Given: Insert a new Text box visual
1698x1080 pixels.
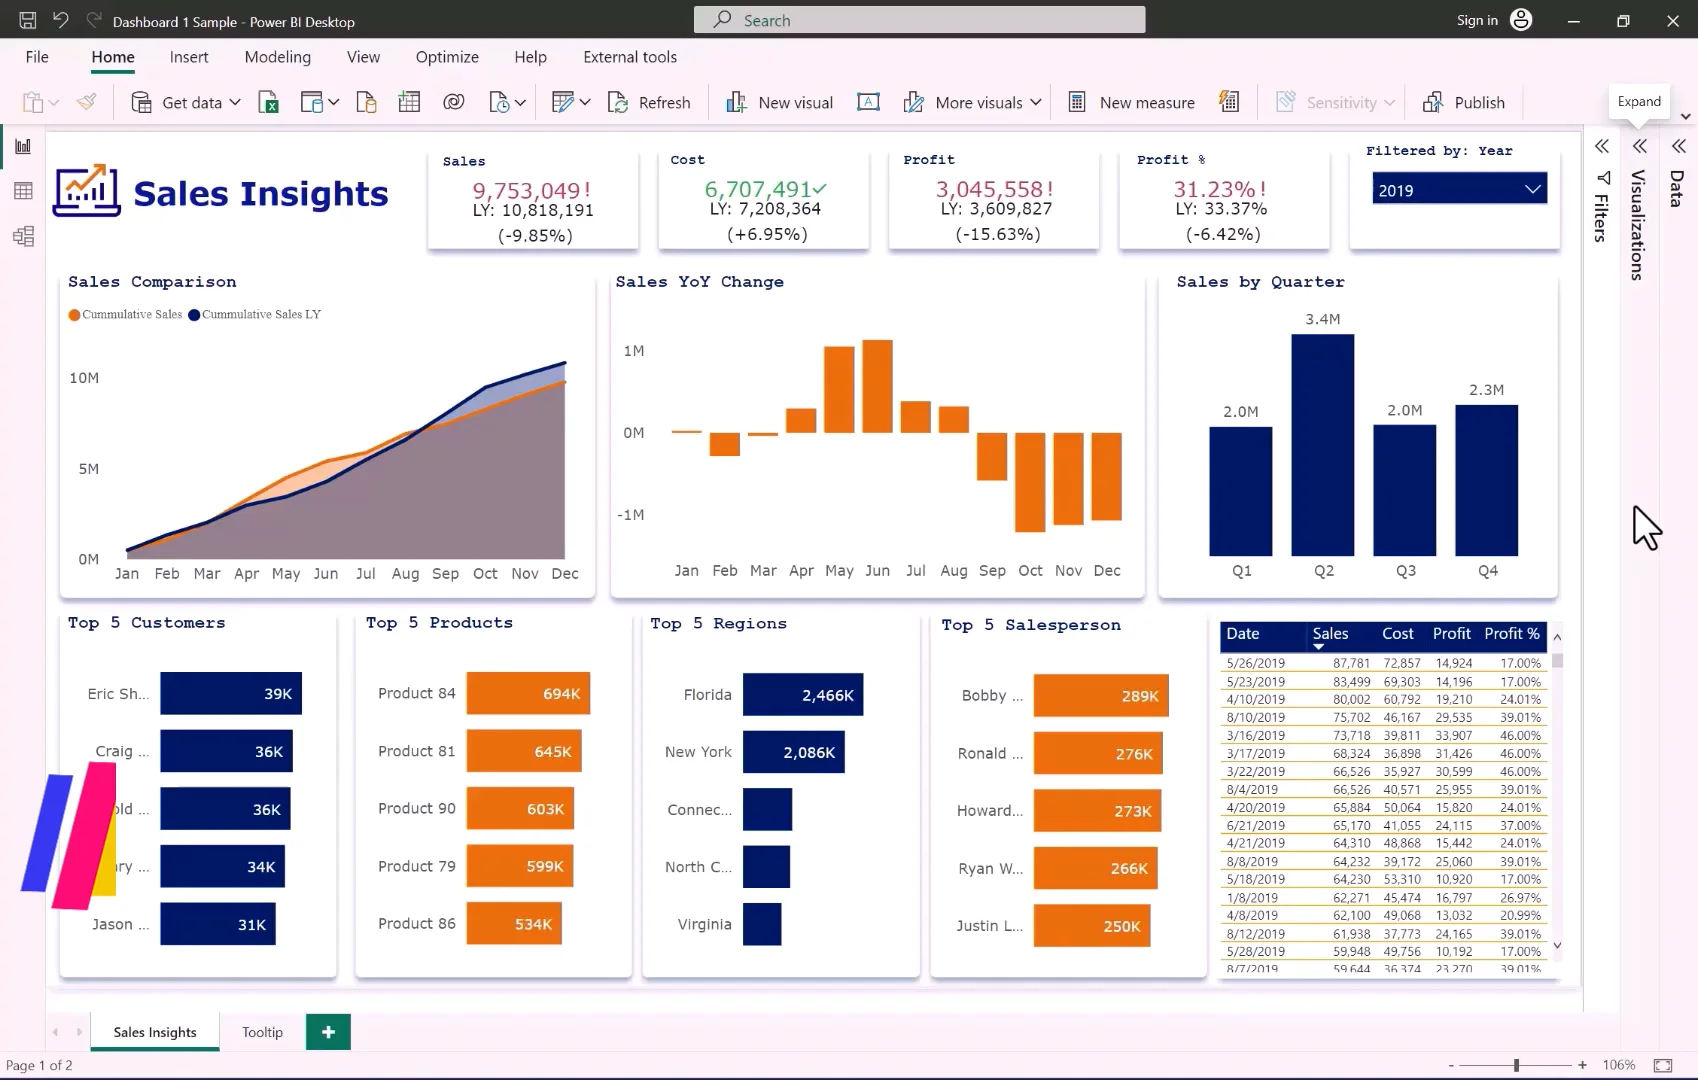Looking at the screenshot, I should [868, 101].
